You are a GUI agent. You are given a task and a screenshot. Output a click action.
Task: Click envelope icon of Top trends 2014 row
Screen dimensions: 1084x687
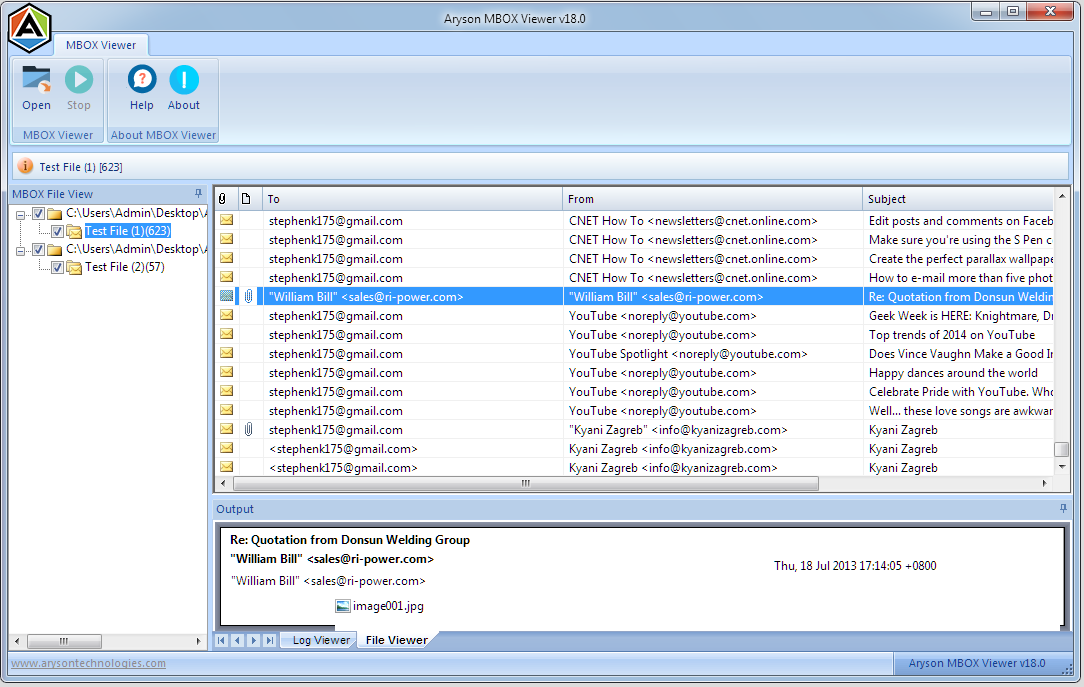pyautogui.click(x=227, y=334)
